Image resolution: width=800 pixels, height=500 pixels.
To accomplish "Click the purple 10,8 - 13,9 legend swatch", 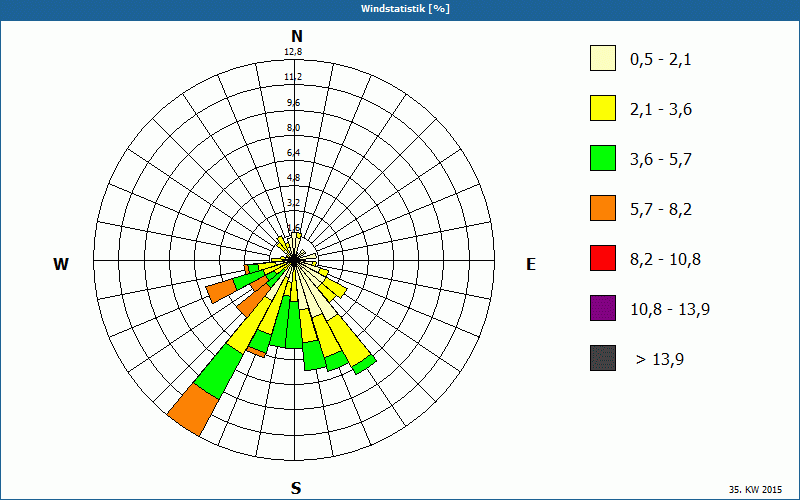I will [603, 308].
